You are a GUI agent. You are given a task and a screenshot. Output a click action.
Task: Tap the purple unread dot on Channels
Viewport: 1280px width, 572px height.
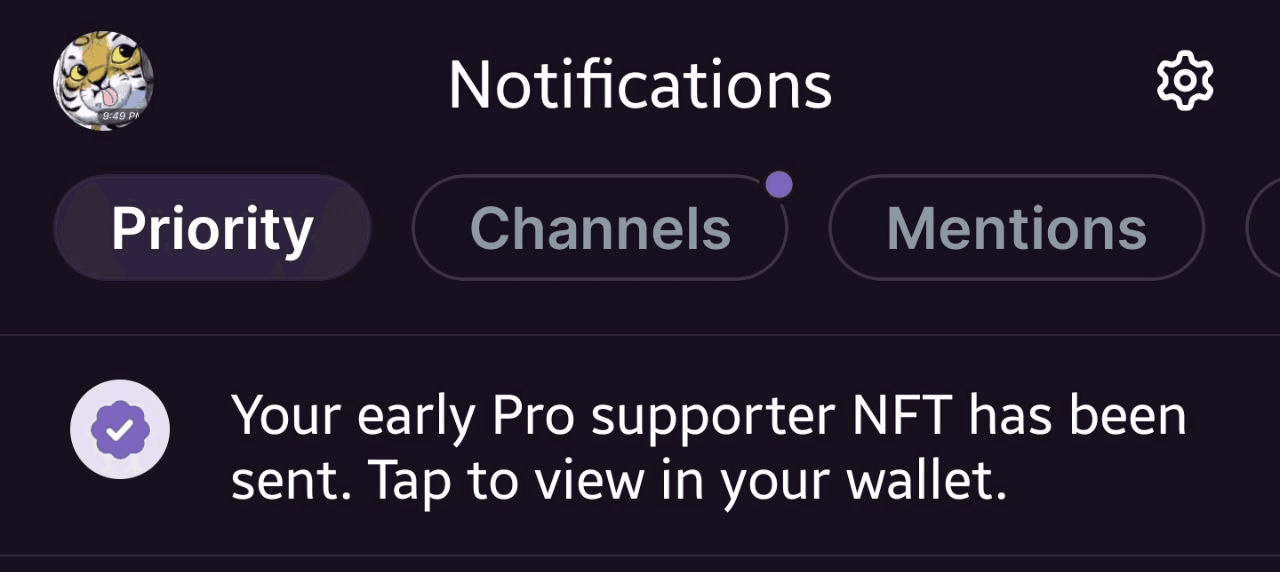[x=779, y=185]
